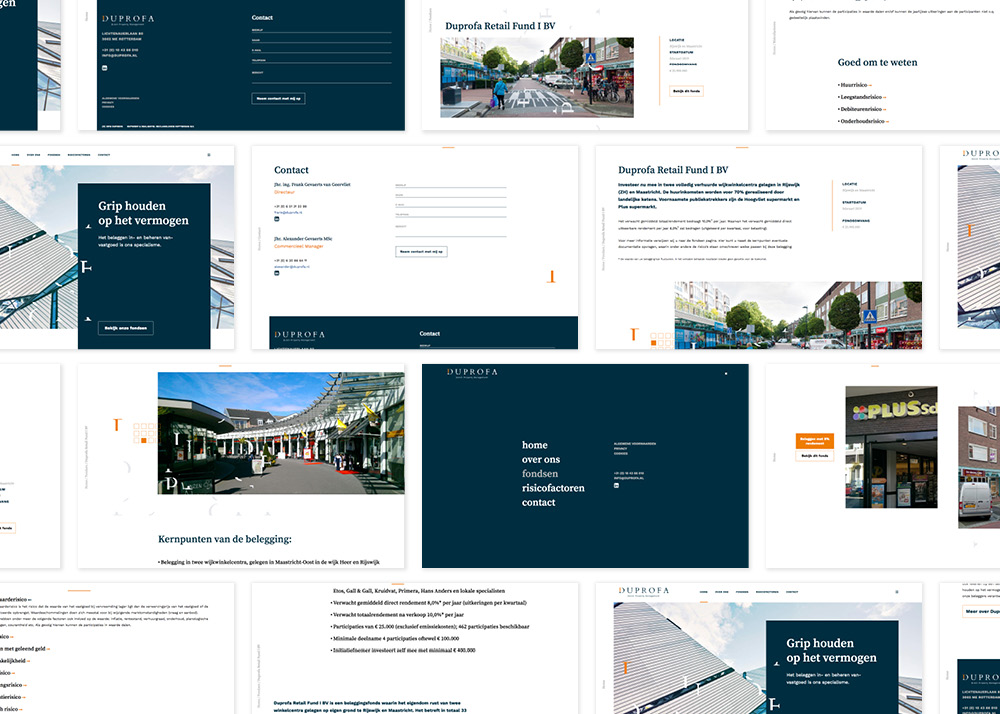Click INFO@DUPROFA.NL in top dark footer panel
1000x714 pixels.
[x=120, y=55]
